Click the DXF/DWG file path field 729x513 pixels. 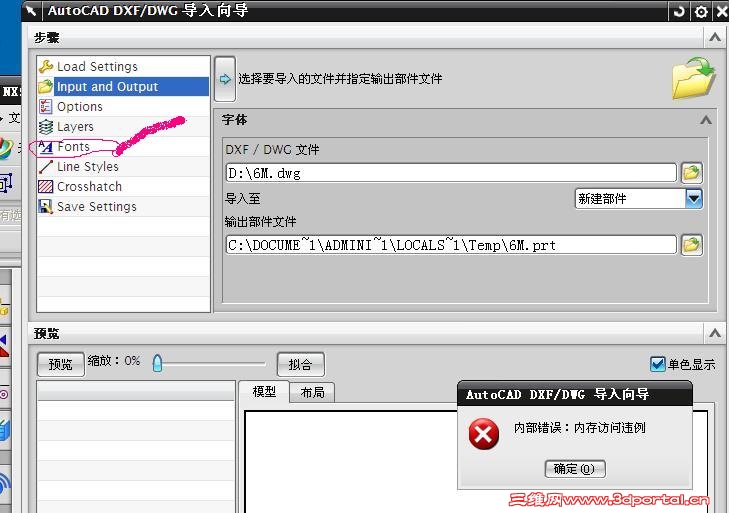(451, 173)
